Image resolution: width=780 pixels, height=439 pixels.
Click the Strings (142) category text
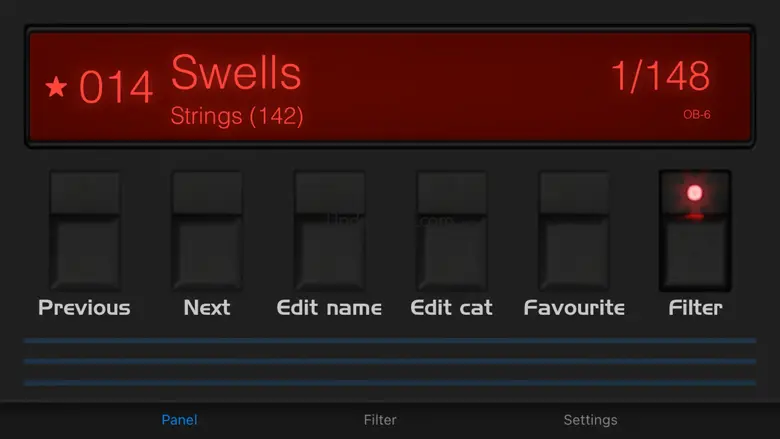tap(237, 116)
